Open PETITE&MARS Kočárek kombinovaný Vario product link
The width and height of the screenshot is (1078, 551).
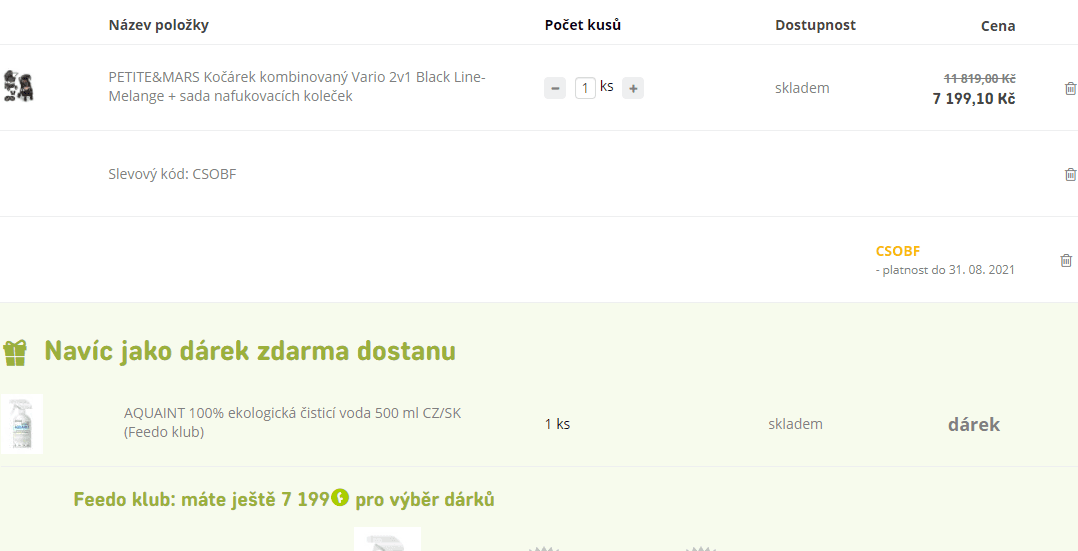tap(297, 87)
